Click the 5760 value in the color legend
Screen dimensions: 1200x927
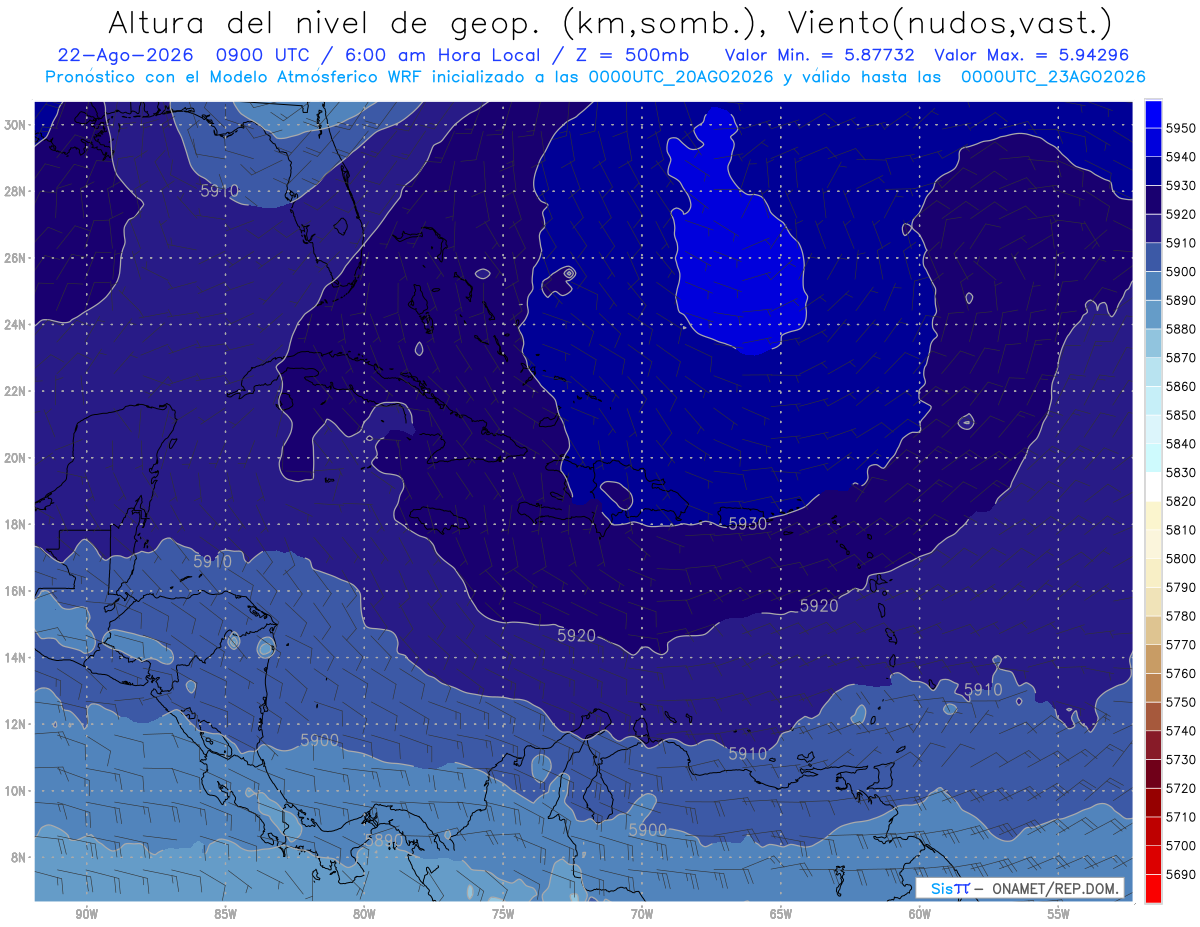(1180, 673)
